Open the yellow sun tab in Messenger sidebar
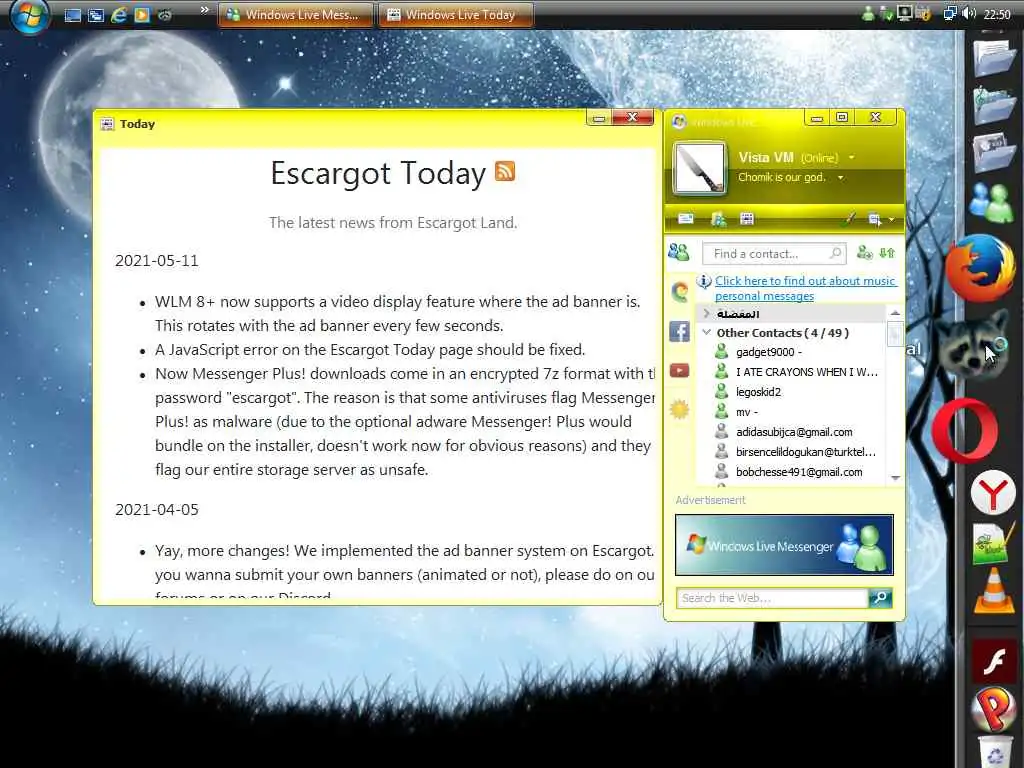This screenshot has height=768, width=1024. point(679,410)
